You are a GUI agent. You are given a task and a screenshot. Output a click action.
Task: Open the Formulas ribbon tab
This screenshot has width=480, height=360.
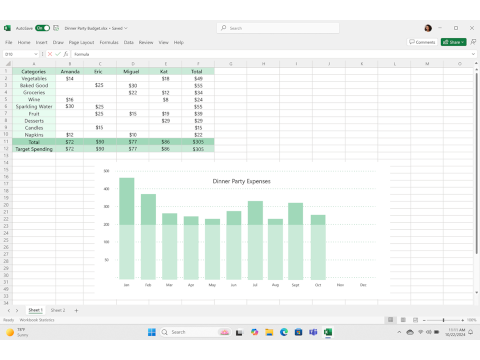(x=109, y=42)
